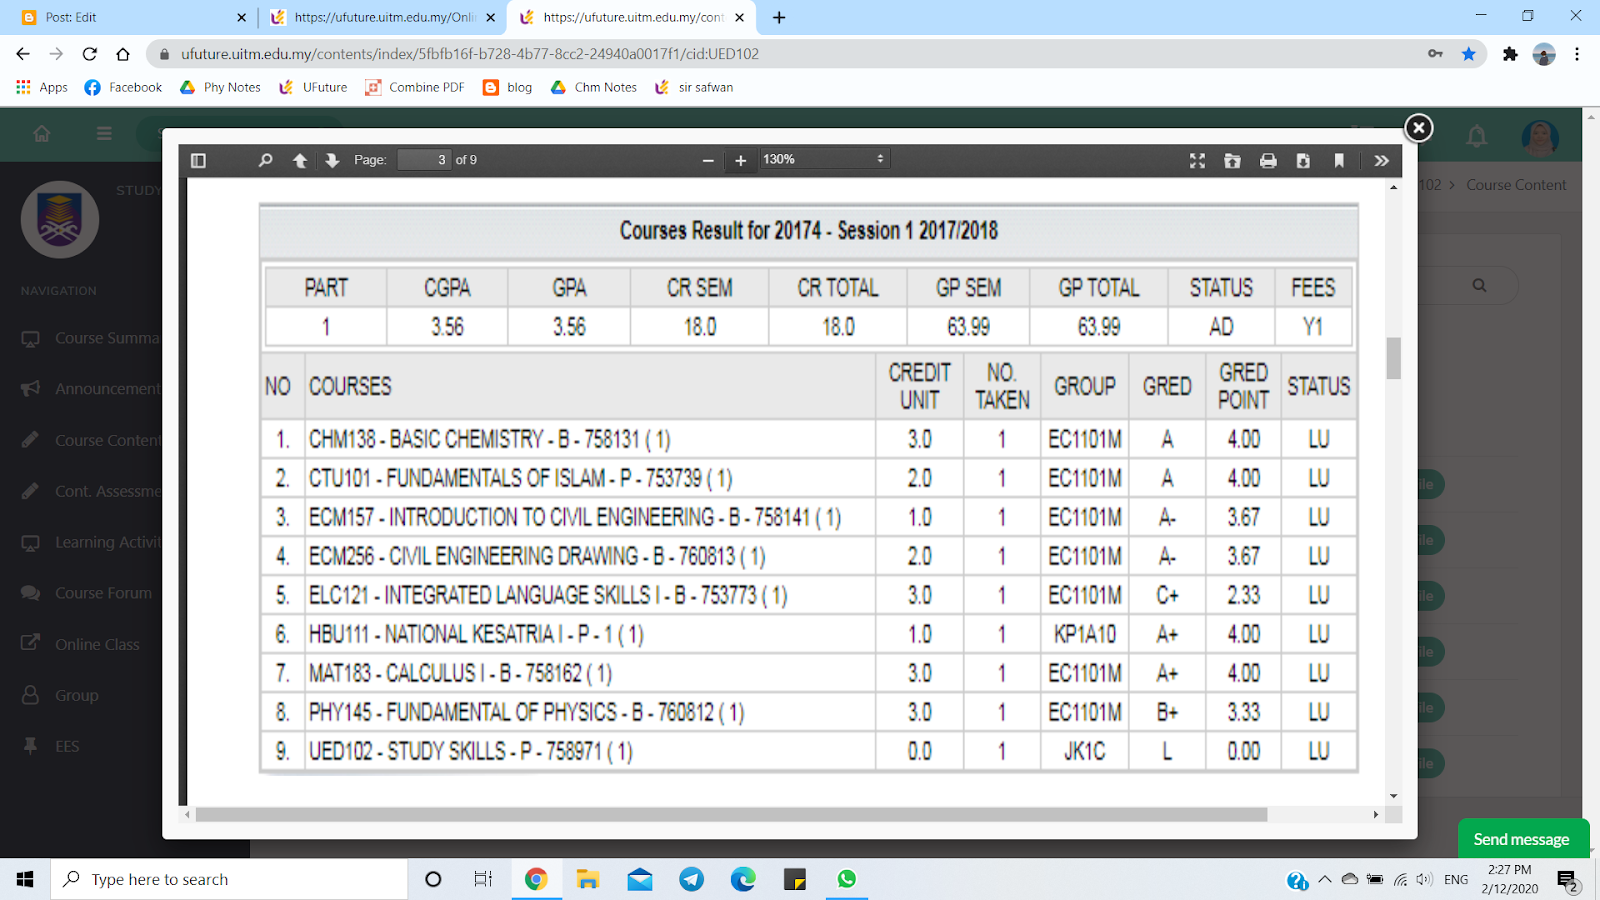
Task: Click the taskbar search box
Action: pos(229,879)
